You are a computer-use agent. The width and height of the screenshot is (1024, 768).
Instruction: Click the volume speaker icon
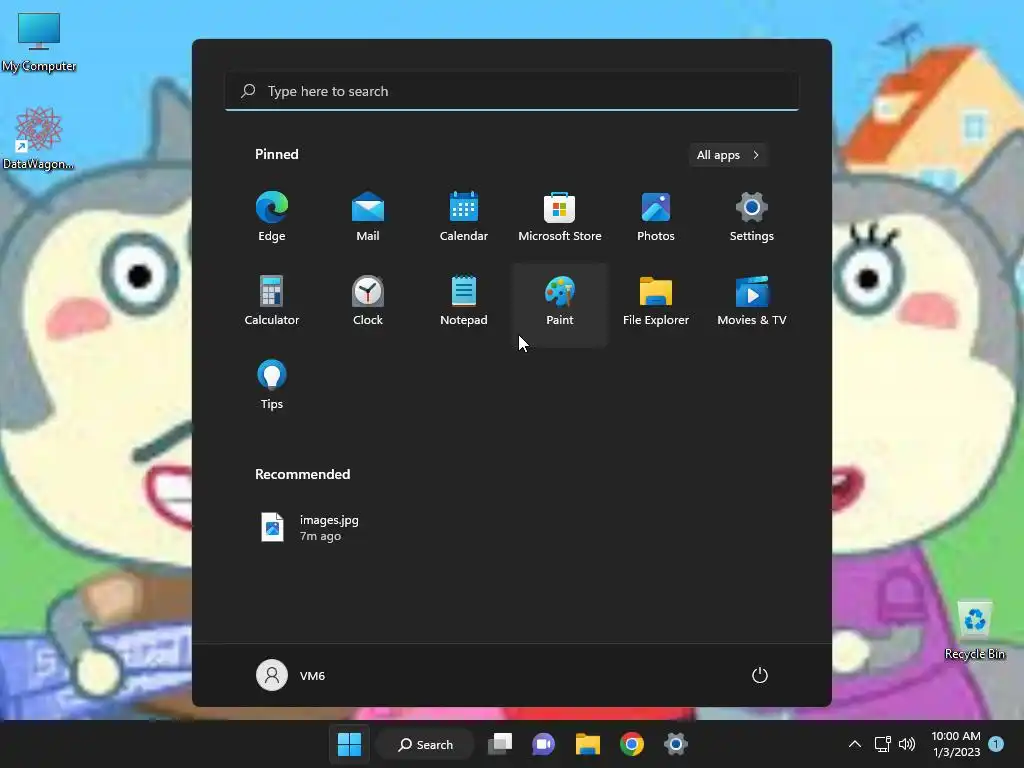click(x=907, y=744)
